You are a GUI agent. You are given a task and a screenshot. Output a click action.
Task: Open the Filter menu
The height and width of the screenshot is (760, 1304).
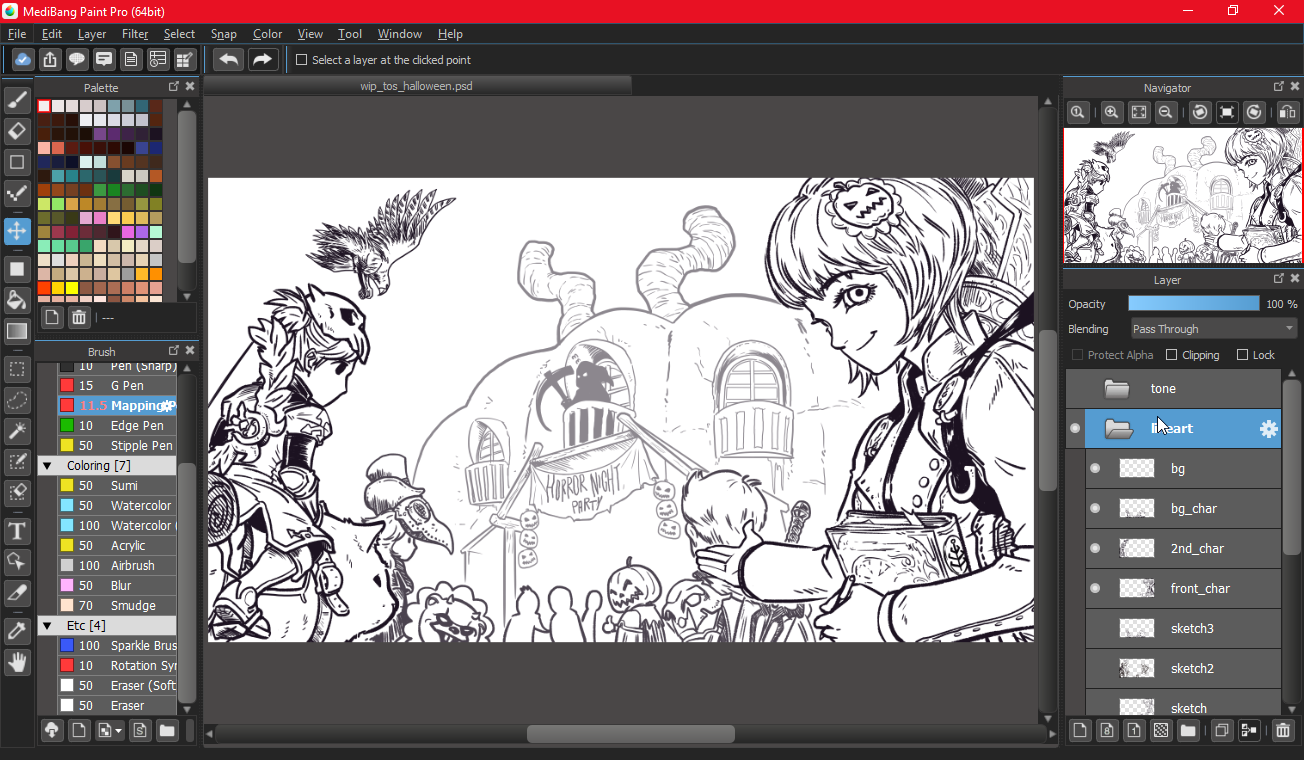click(135, 34)
